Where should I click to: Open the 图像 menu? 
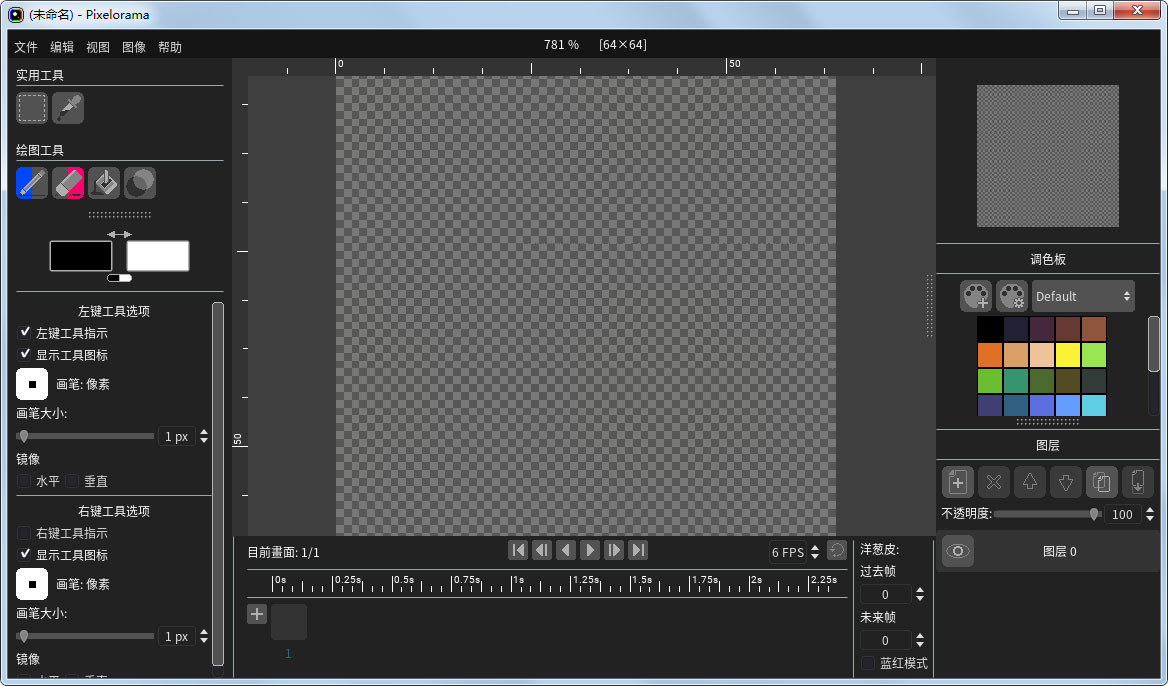point(133,46)
